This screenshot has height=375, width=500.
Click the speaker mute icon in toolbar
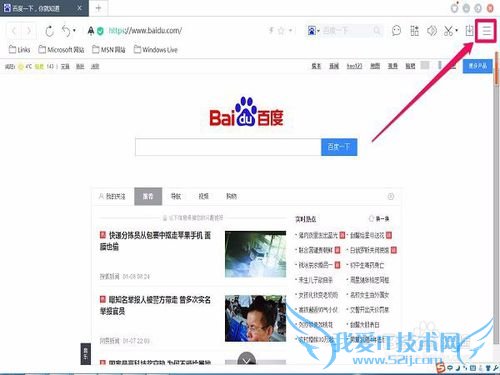click(432, 31)
